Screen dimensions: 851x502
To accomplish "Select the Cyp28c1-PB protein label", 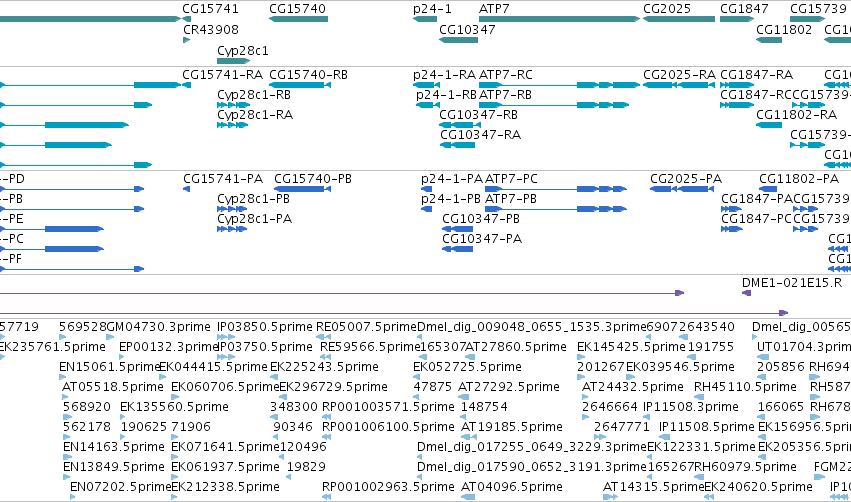I will (x=253, y=199).
